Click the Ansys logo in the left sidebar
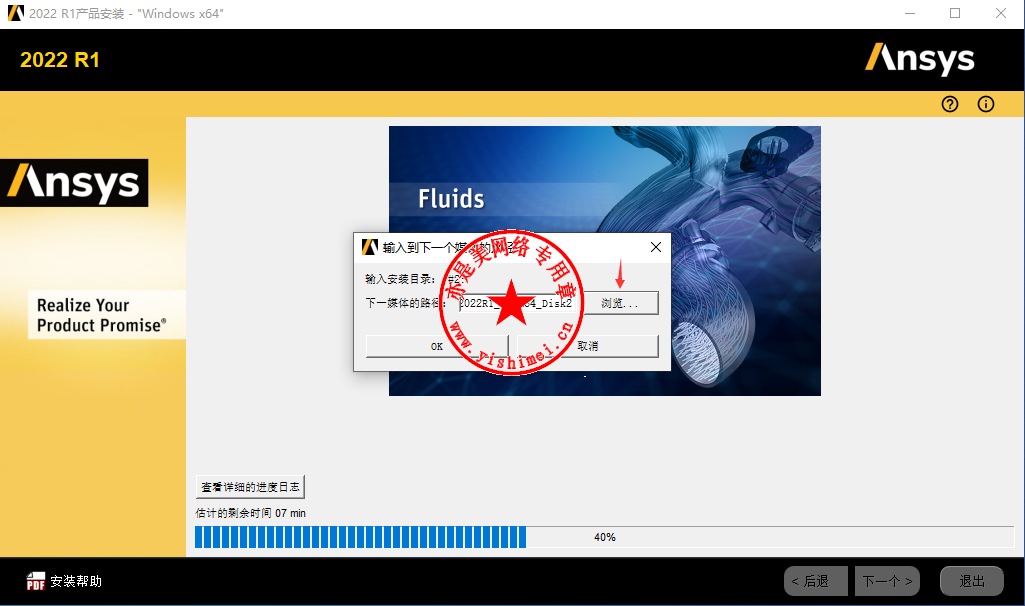The width and height of the screenshot is (1025, 606). (x=74, y=182)
